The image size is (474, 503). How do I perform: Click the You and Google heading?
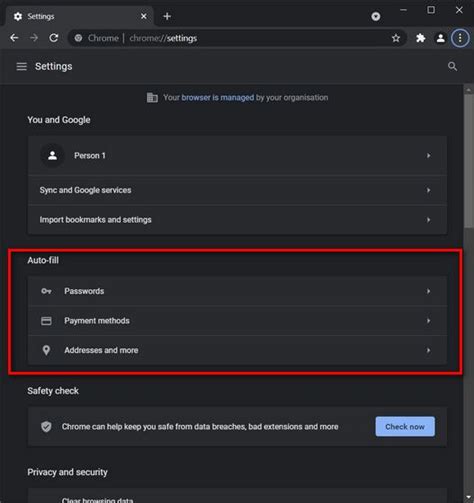pos(59,120)
